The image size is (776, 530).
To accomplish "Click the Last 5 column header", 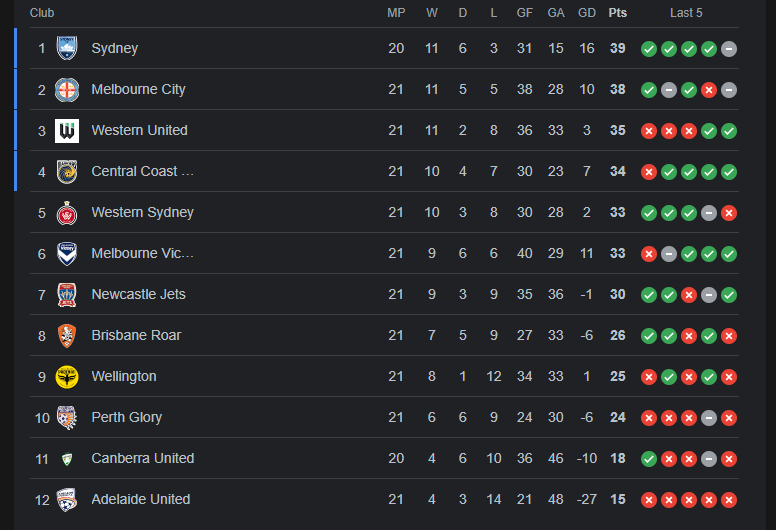I will [686, 13].
